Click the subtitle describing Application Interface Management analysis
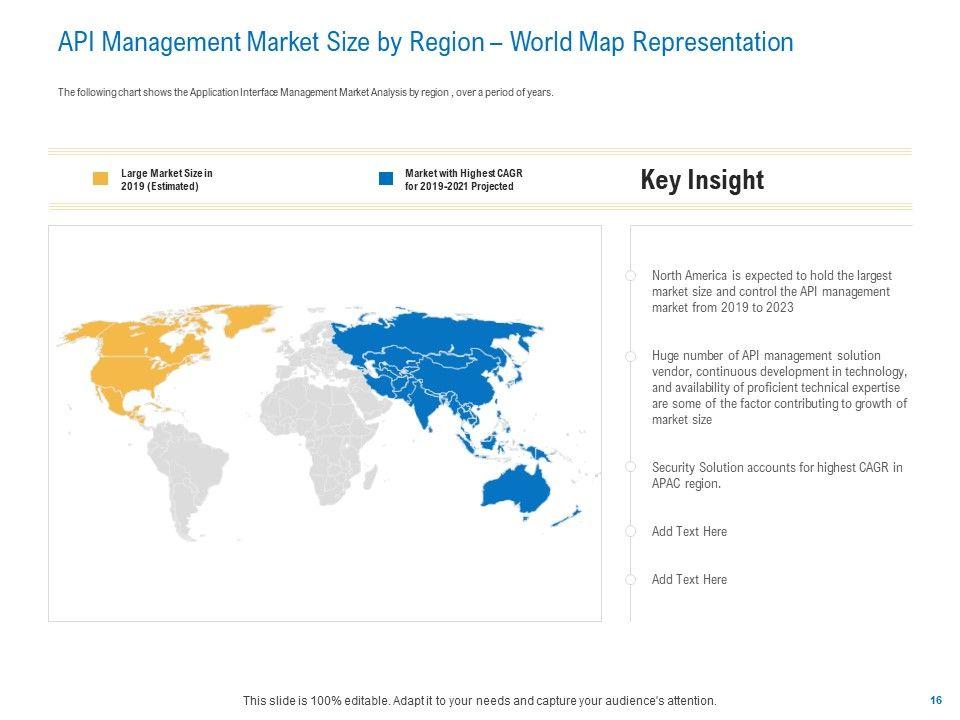 coord(306,92)
